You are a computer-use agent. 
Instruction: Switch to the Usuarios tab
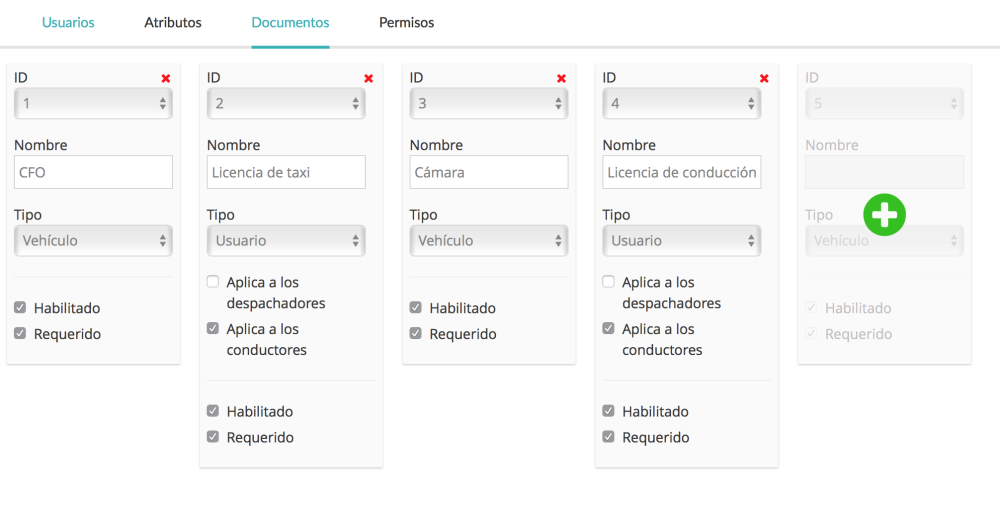pos(68,22)
